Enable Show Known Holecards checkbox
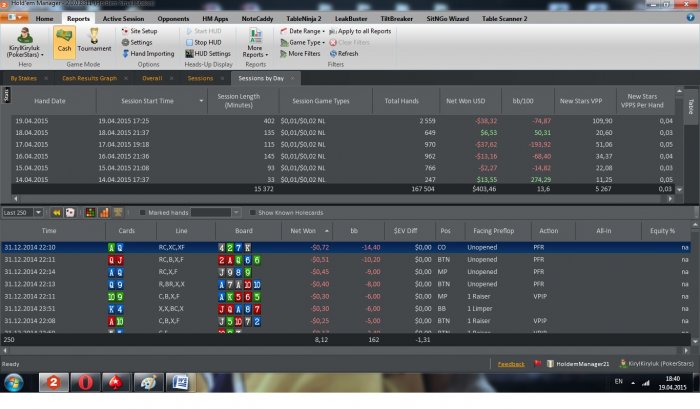700x409 pixels. coord(252,213)
